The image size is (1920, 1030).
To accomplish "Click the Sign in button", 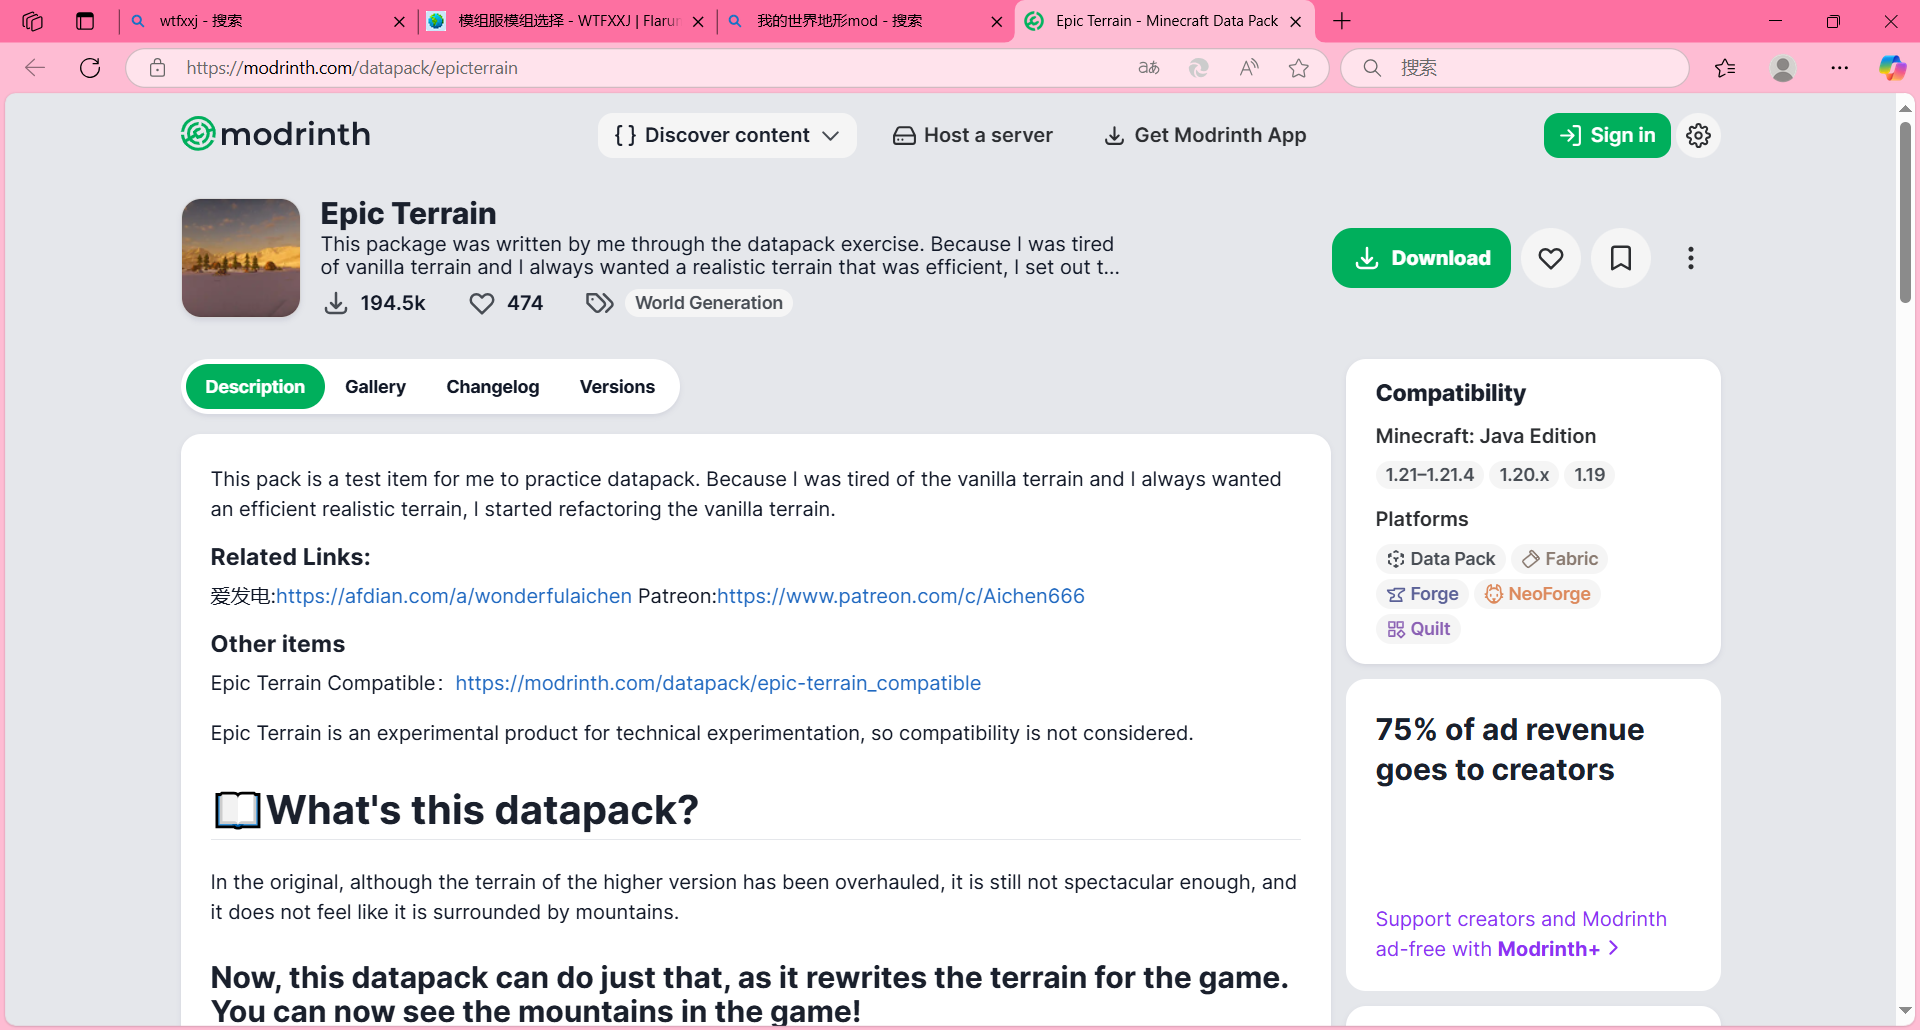I will click(x=1607, y=135).
